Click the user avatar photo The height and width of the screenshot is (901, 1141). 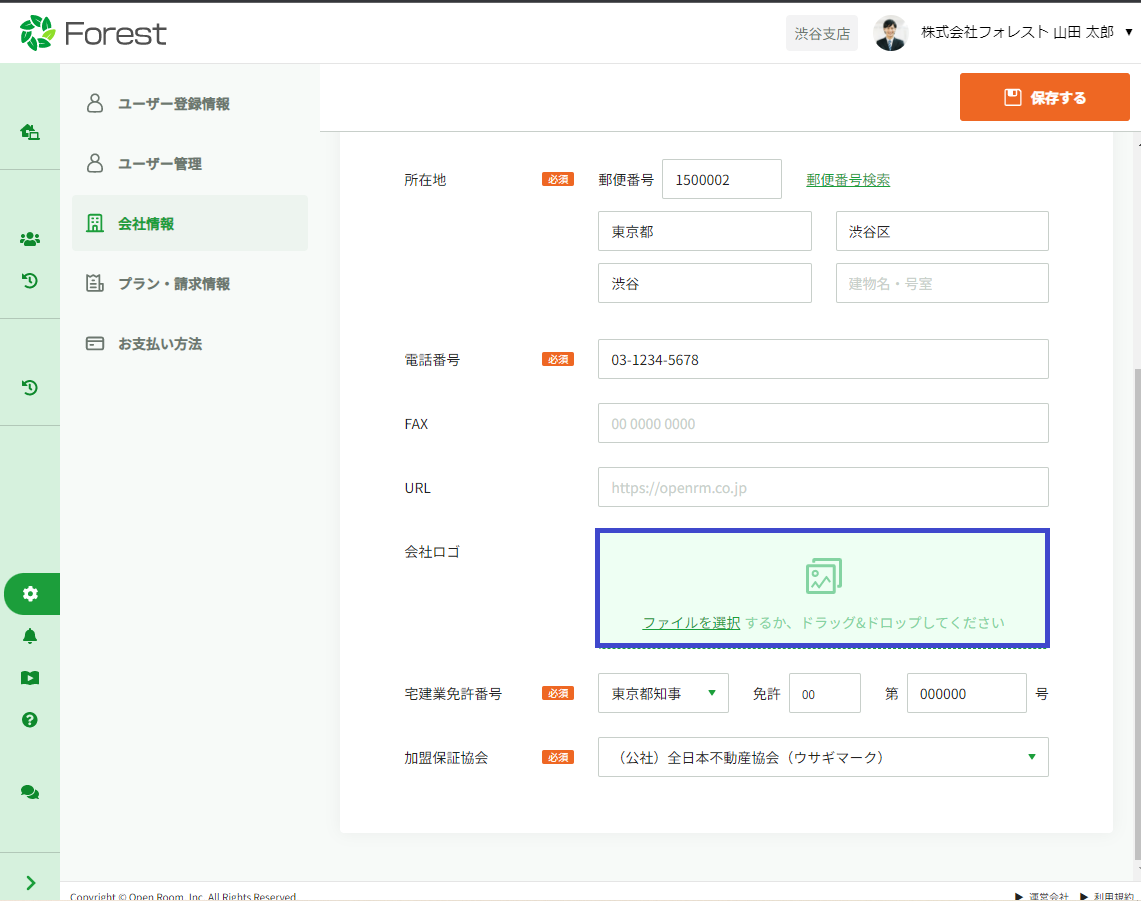[889, 33]
